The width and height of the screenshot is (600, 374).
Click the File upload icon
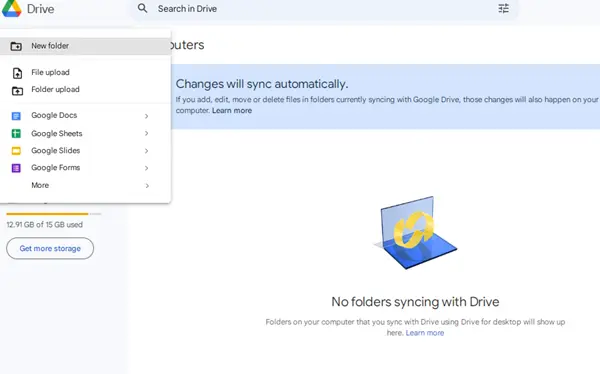click(17, 73)
